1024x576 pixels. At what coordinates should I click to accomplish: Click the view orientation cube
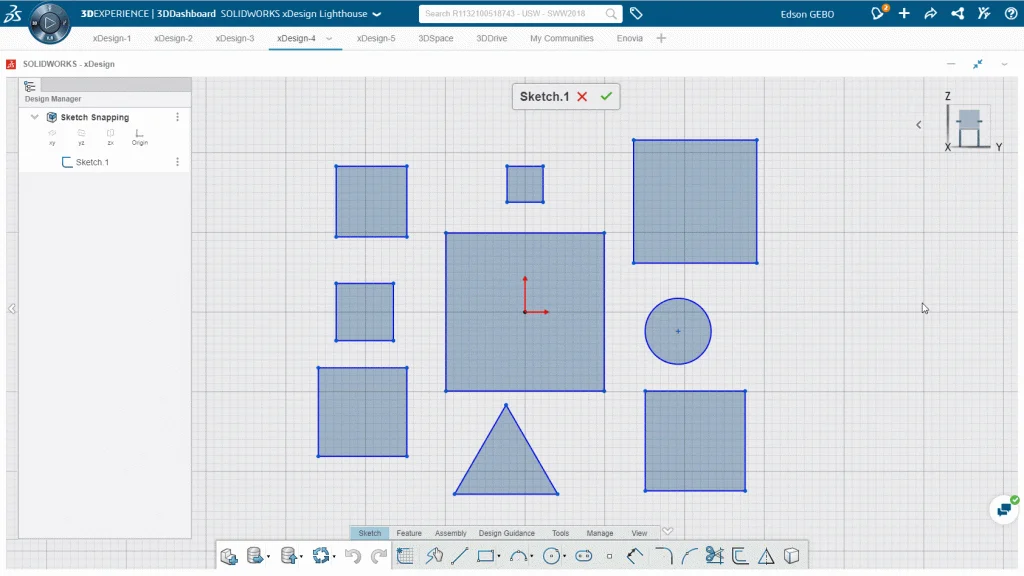pyautogui.click(x=969, y=127)
